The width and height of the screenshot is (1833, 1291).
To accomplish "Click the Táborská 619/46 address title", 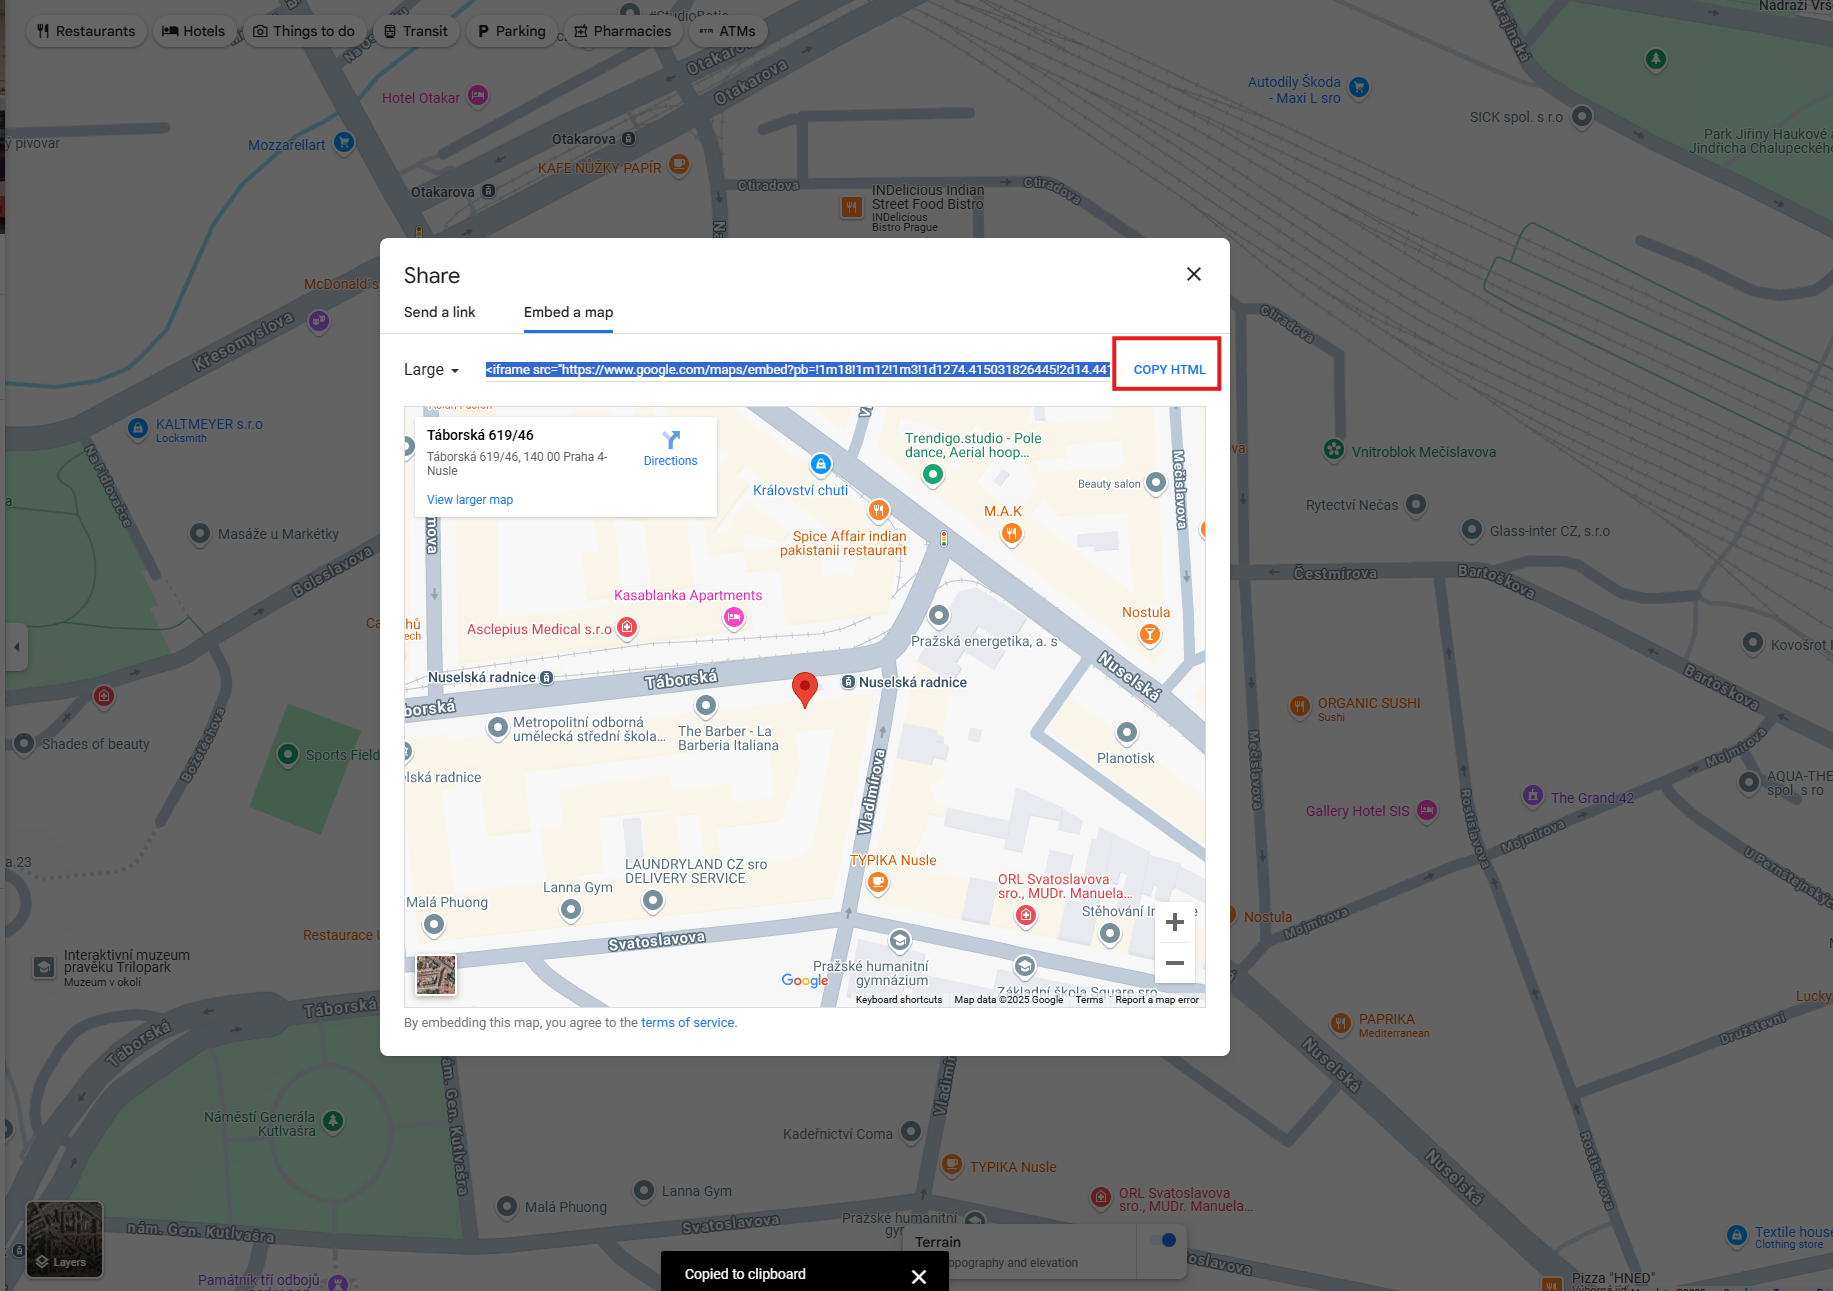I will pyautogui.click(x=480, y=435).
